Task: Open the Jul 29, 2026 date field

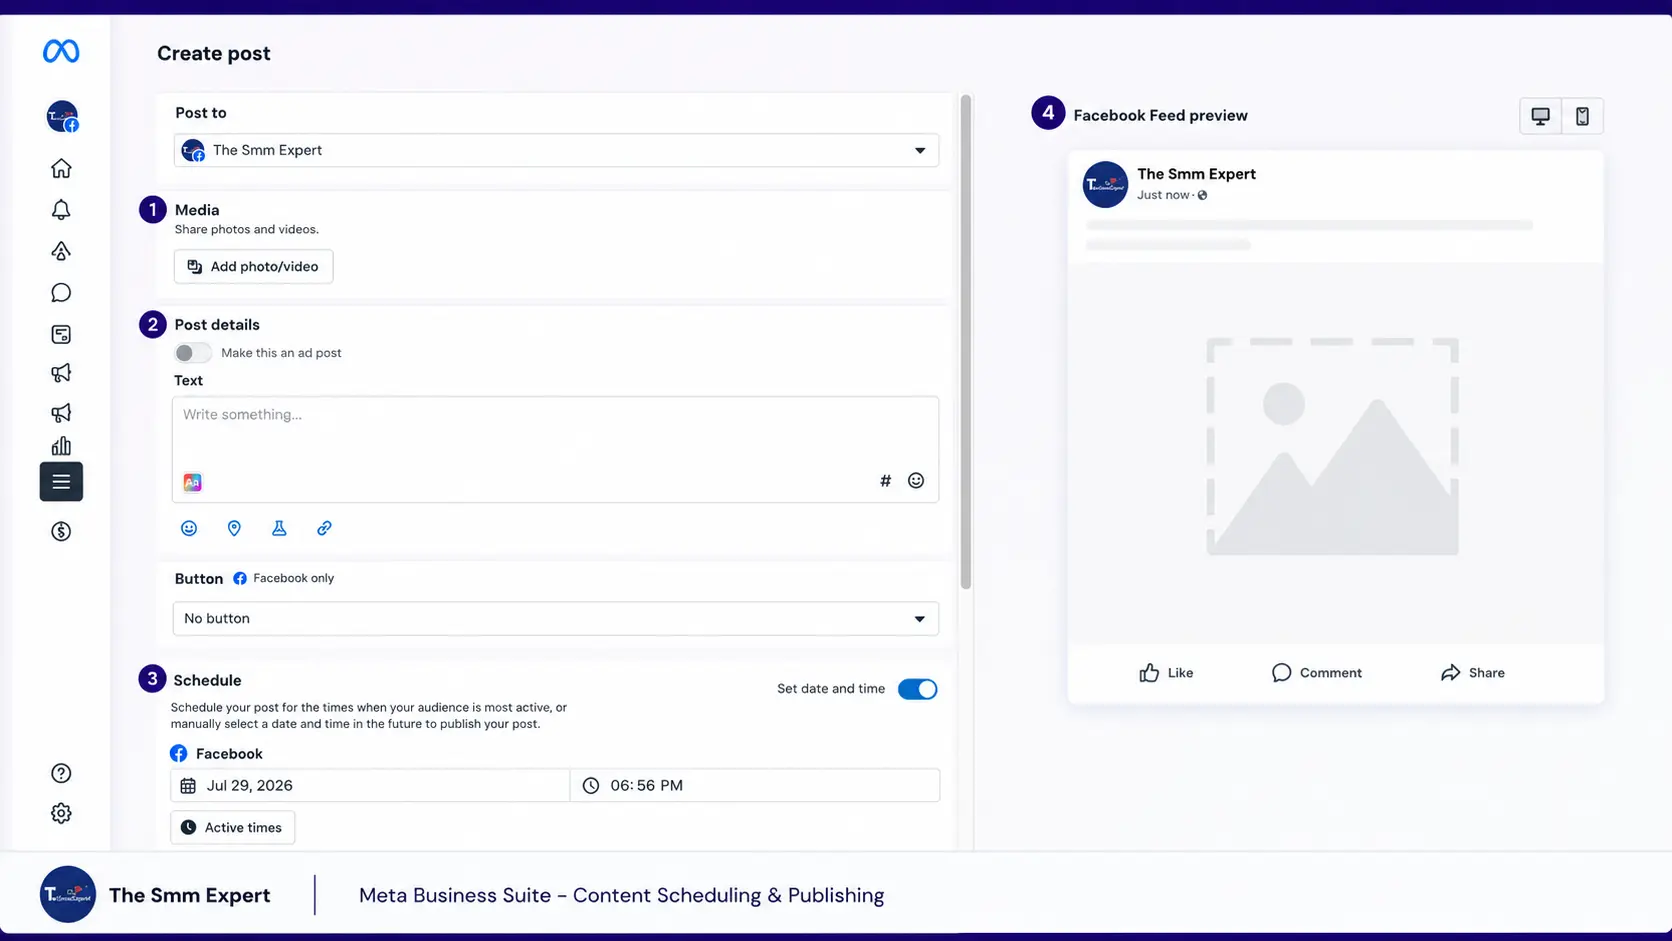Action: coord(370,786)
